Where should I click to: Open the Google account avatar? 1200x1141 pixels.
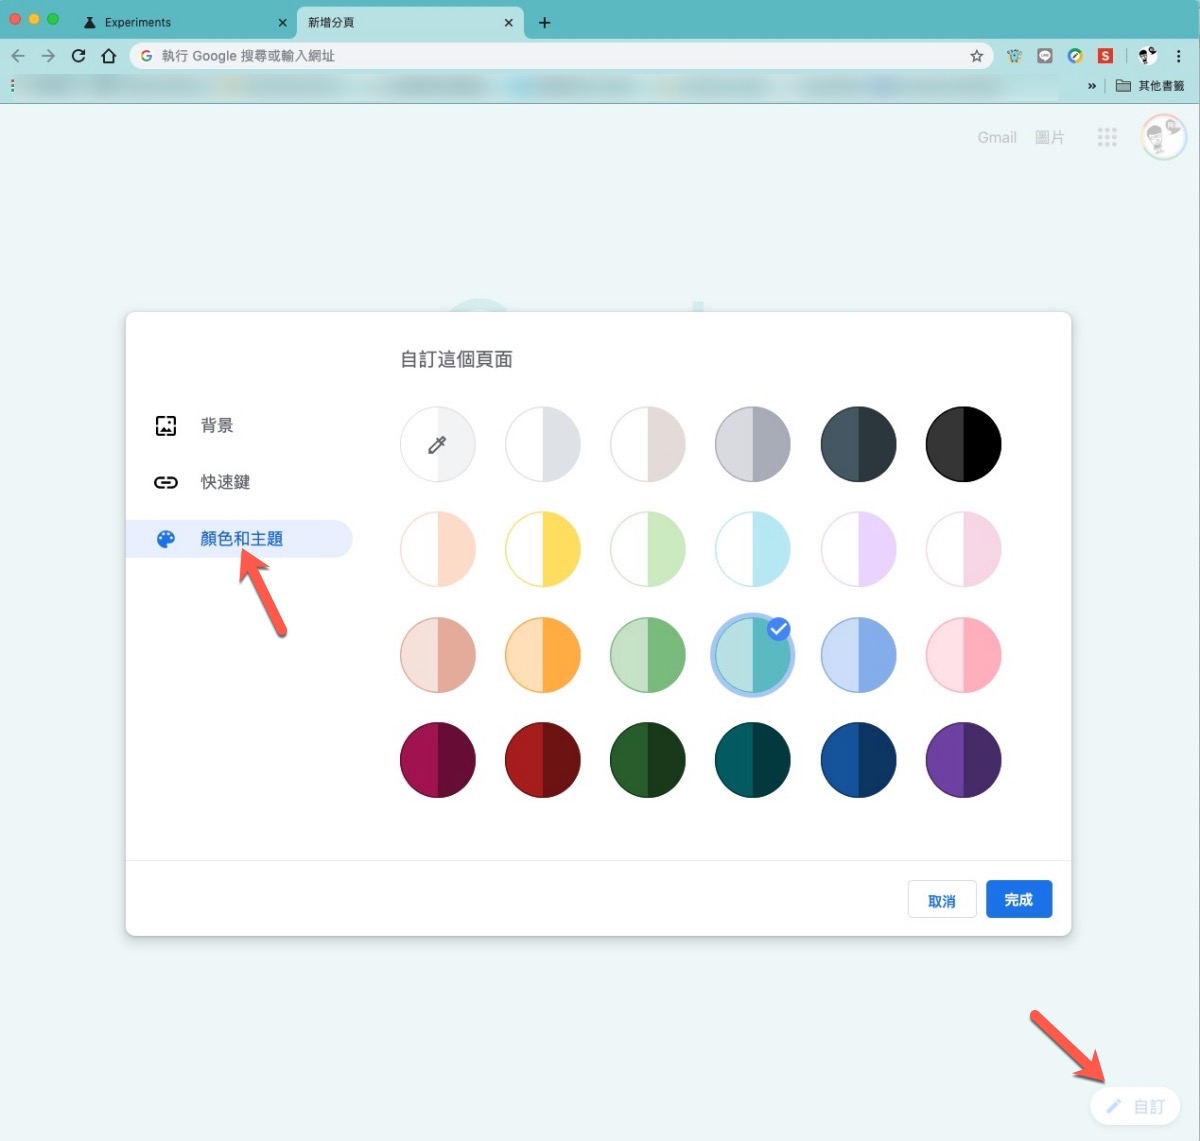1163,137
